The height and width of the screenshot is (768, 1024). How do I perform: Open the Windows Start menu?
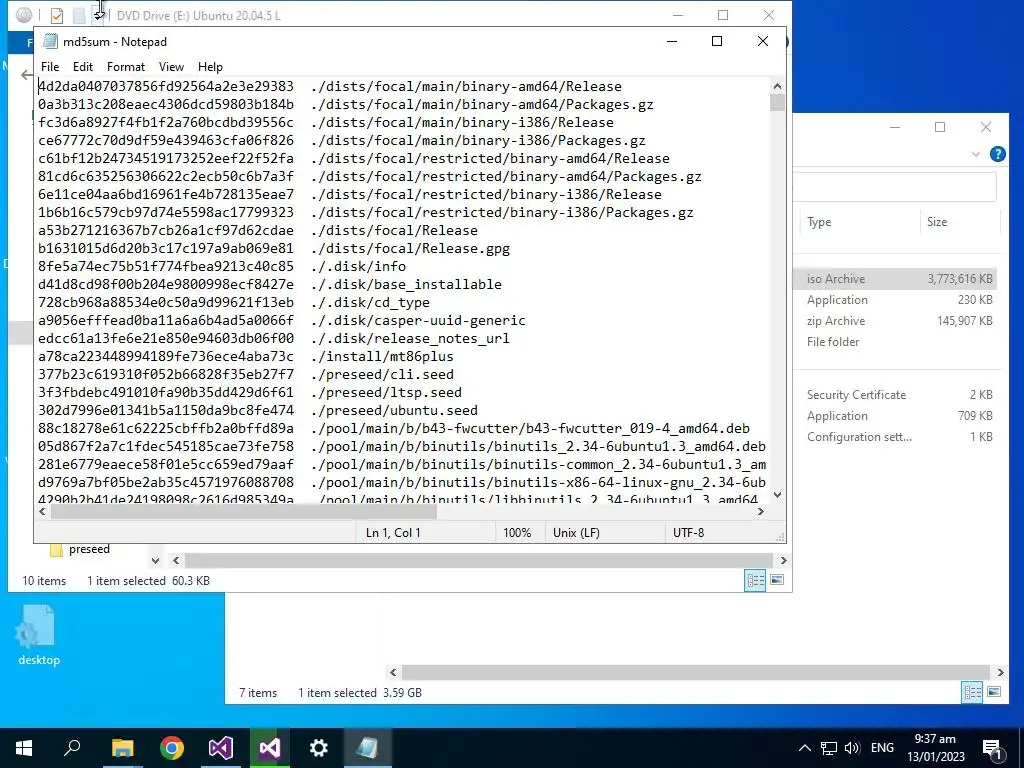coord(24,748)
